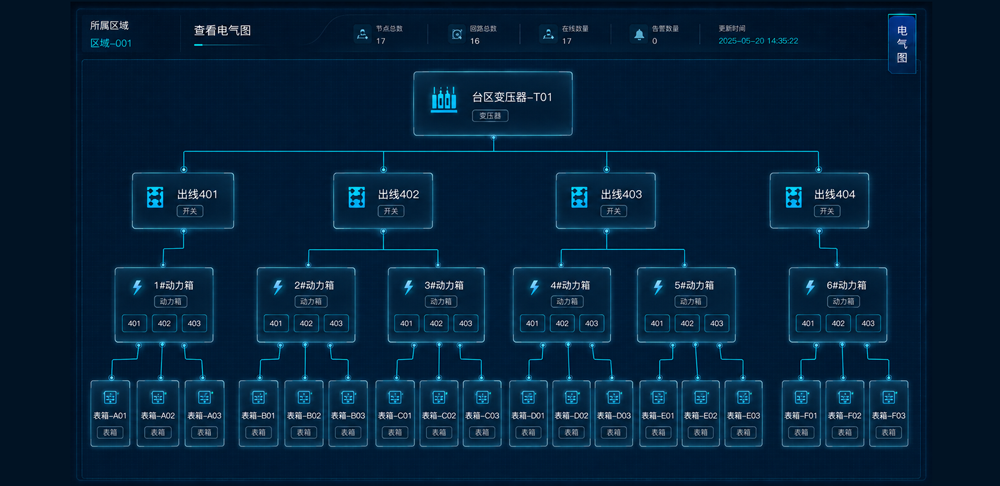Click the lightning icon on 1#动力箱
The height and width of the screenshot is (486, 1000).
(137, 288)
